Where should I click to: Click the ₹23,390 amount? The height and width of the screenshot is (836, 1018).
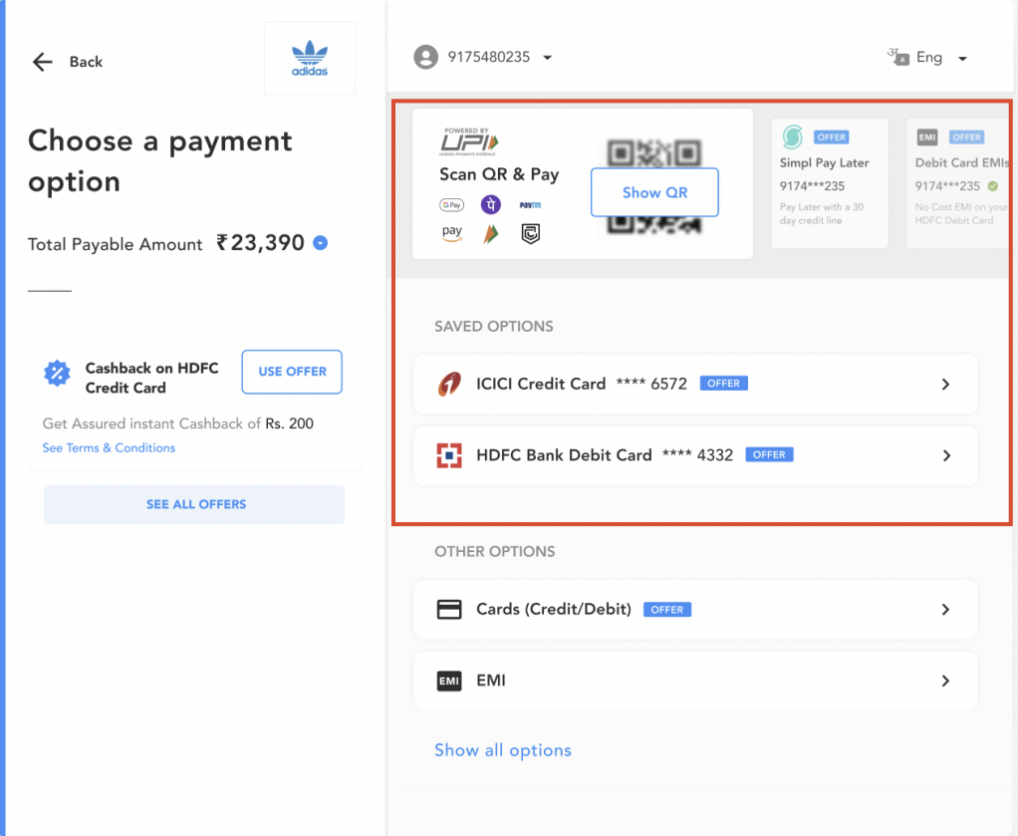click(260, 243)
